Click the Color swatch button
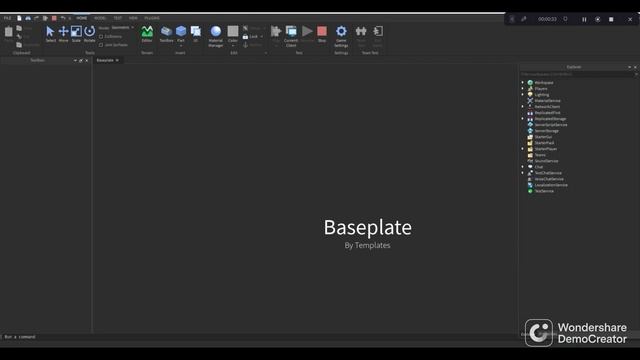Image resolution: width=640 pixels, height=360 pixels. [x=233, y=31]
